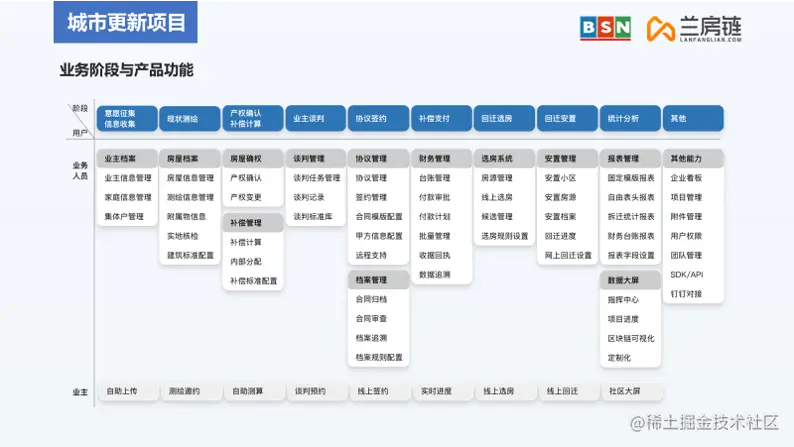Select 用户权限 item
The width and height of the screenshot is (794, 447).
686,236
